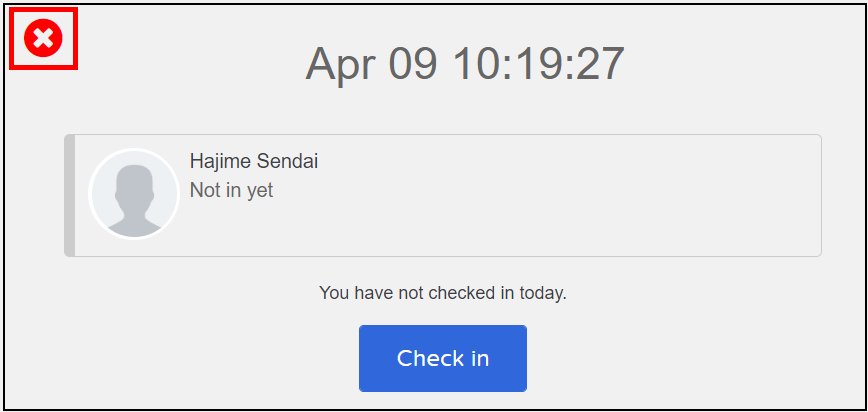Click the 10:19:27 clock time display
Screen dimensions: 868x412
point(539,64)
